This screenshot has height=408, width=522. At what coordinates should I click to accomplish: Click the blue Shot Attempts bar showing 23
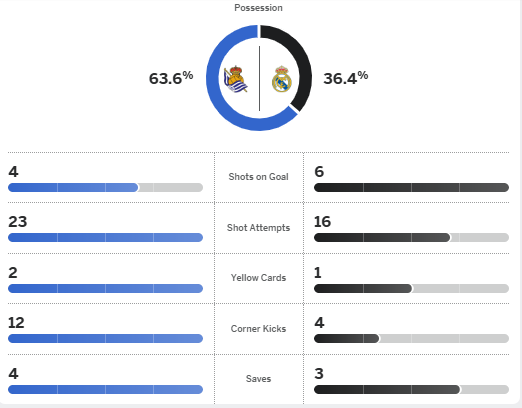coord(105,237)
